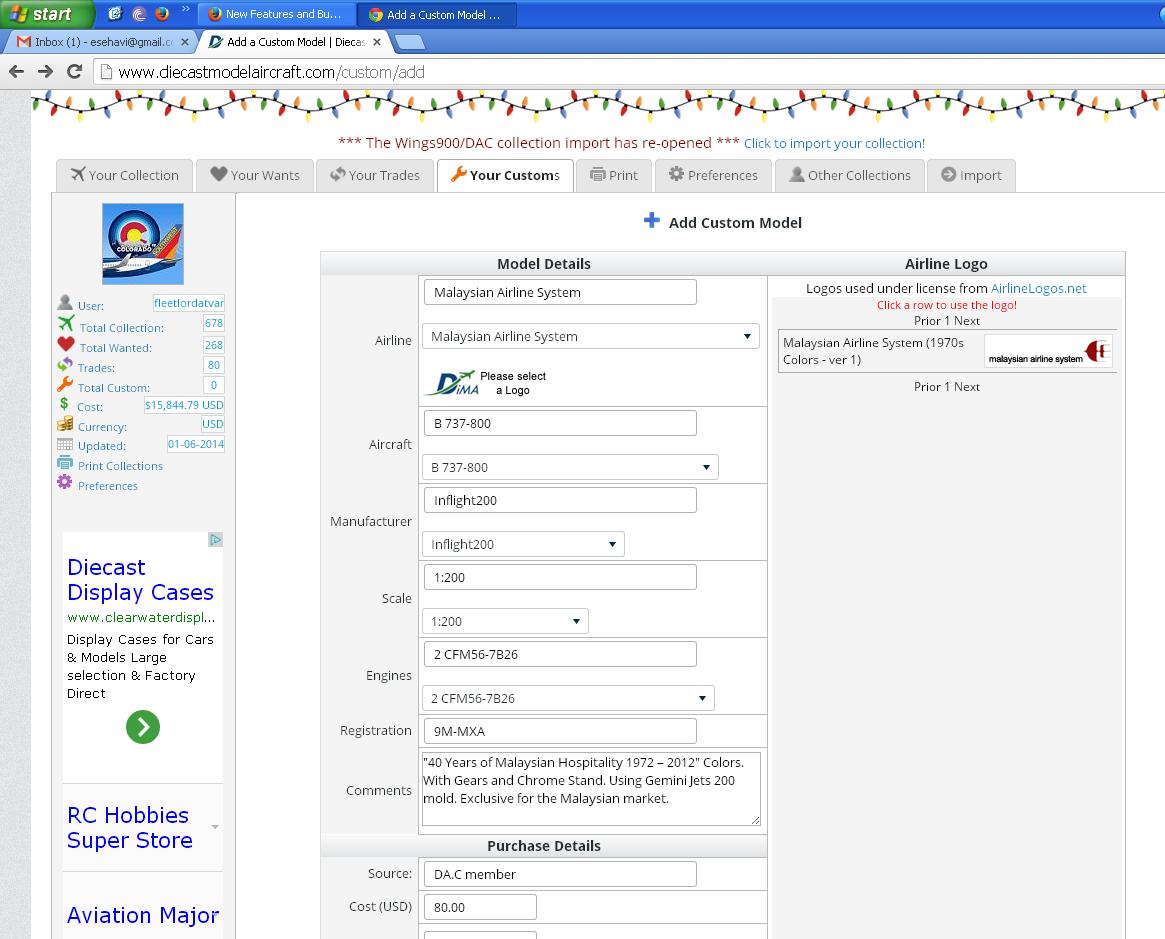Viewport: 1165px width, 939px height.
Task: Expand the 2 CFM56-7B26 engines dropdown
Action: coord(568,698)
